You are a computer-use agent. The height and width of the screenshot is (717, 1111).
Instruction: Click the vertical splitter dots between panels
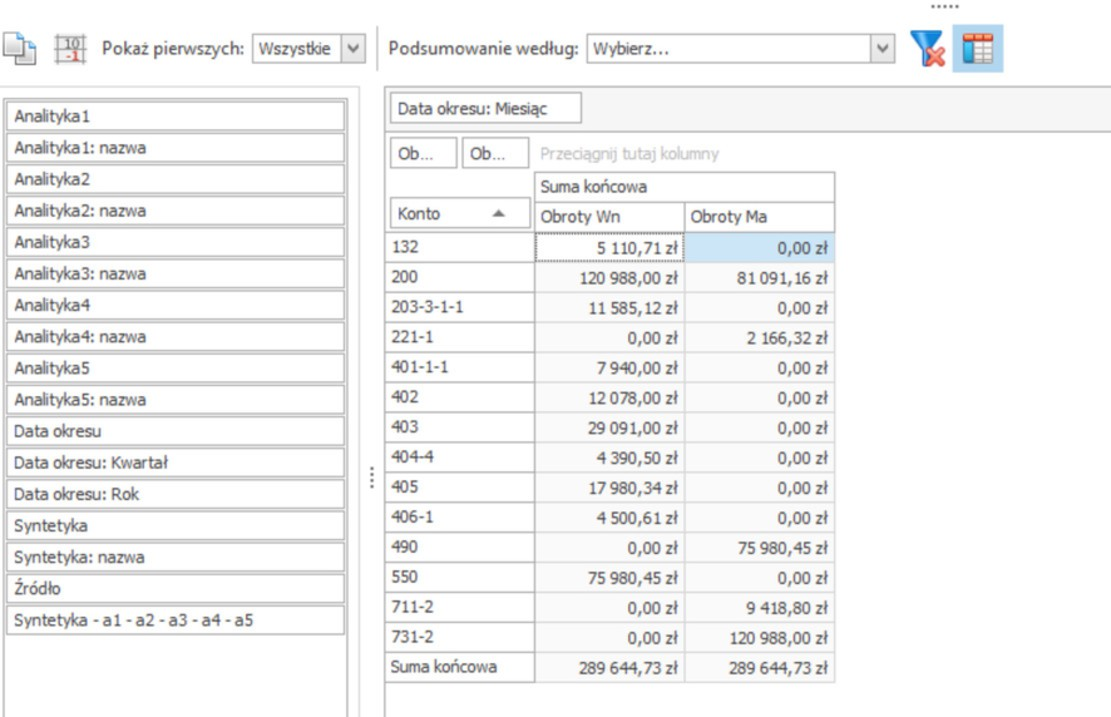[372, 478]
